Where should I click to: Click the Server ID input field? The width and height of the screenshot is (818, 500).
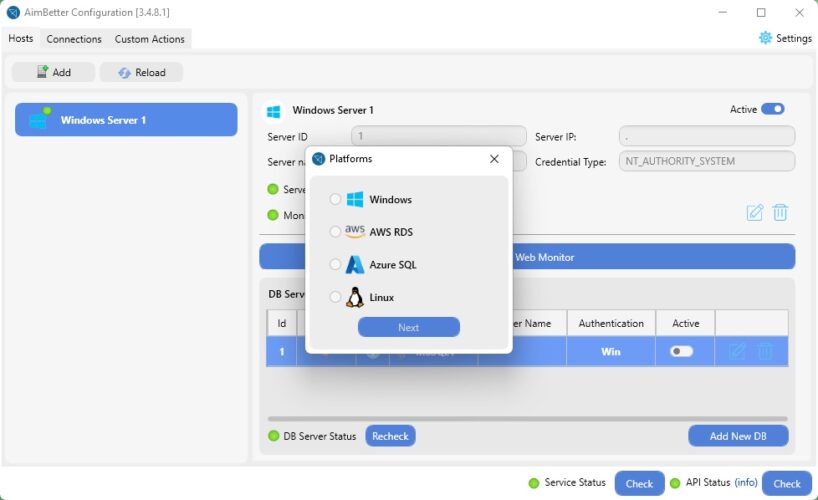pyautogui.click(x=438, y=136)
